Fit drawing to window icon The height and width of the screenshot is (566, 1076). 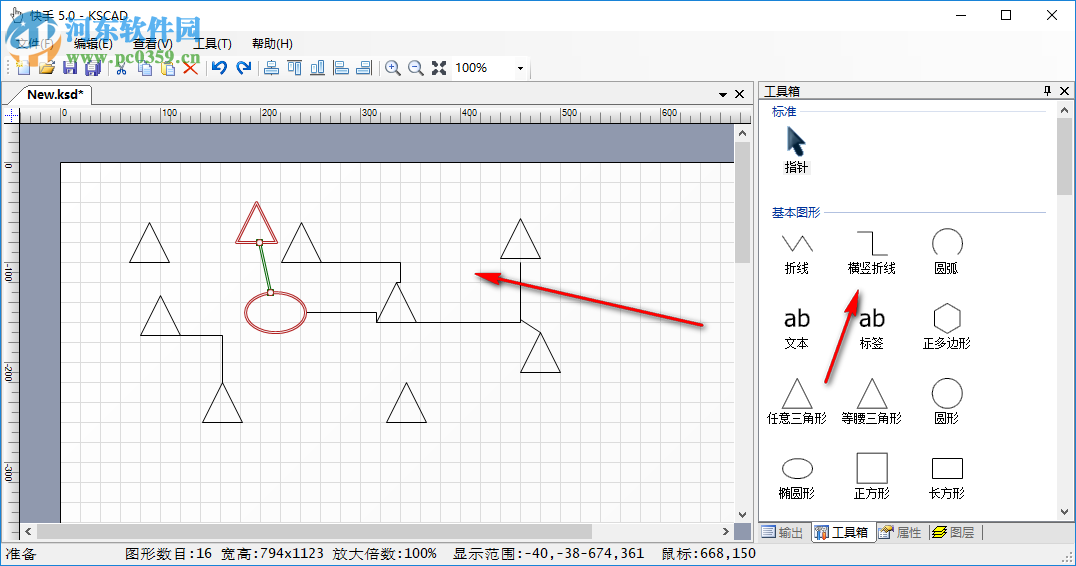(439, 68)
